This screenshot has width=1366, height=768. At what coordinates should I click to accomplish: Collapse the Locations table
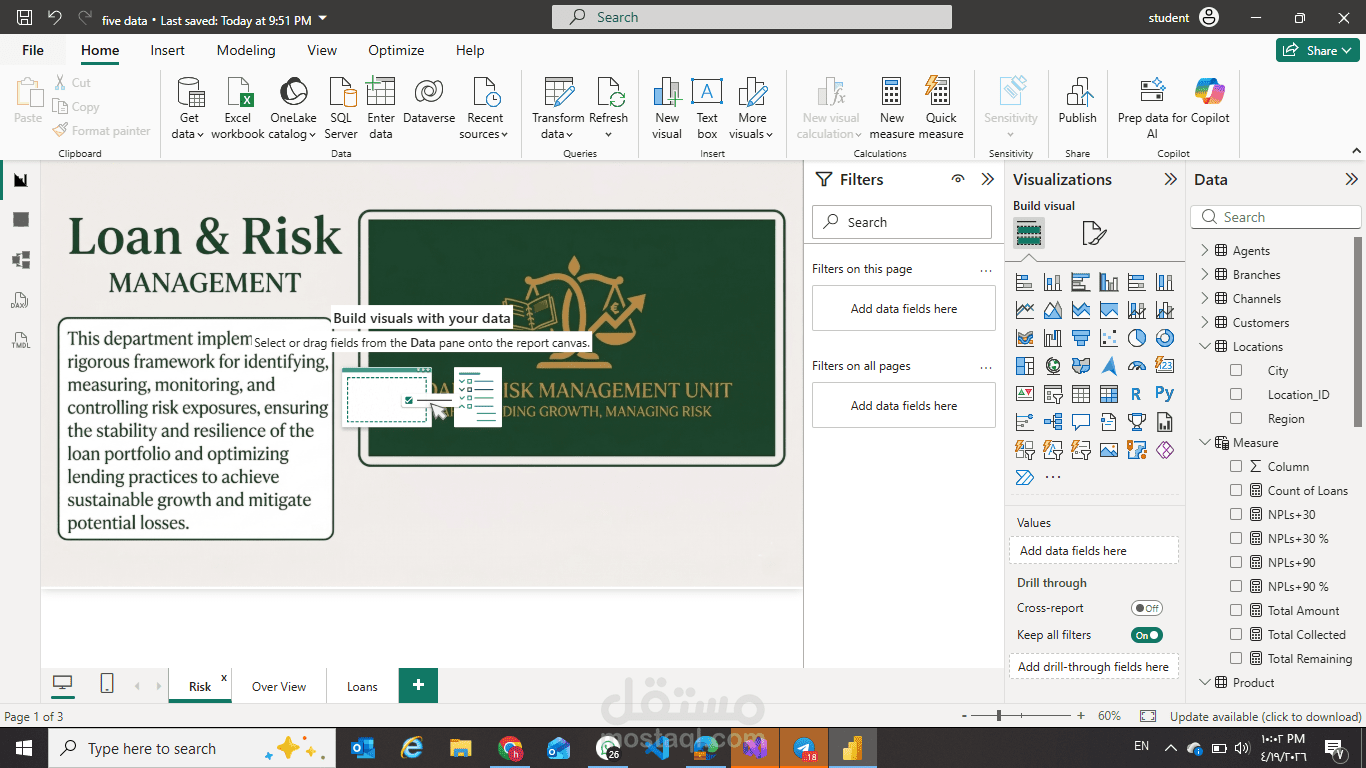click(1205, 346)
